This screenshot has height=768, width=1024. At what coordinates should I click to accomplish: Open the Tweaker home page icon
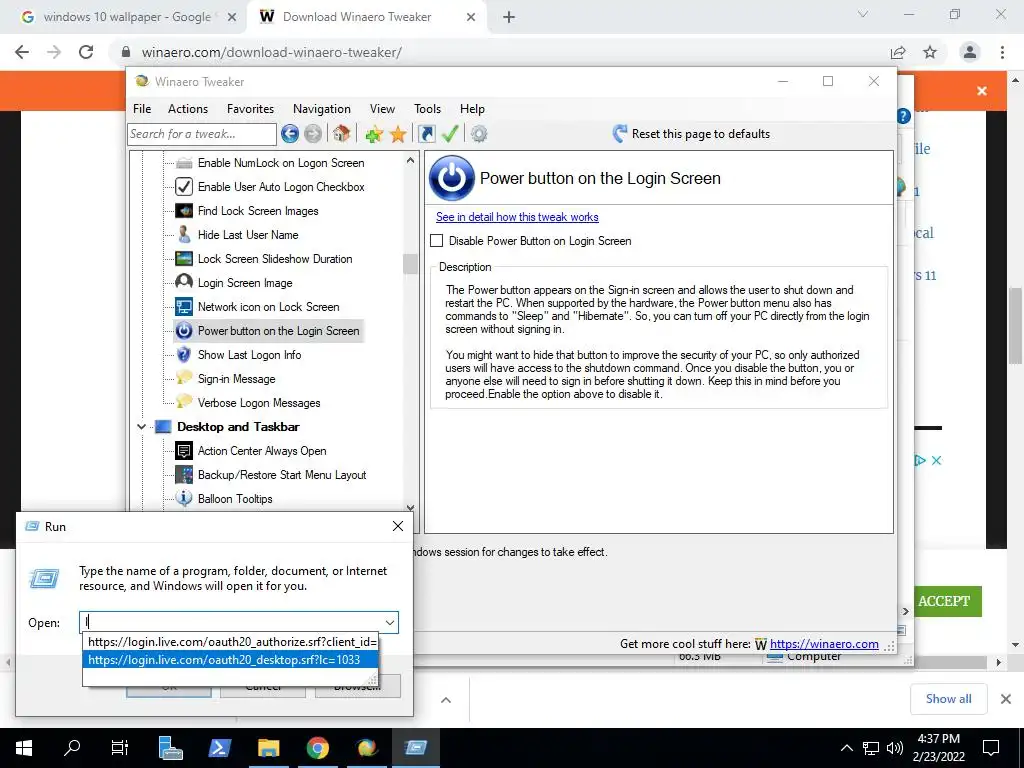coord(341,134)
